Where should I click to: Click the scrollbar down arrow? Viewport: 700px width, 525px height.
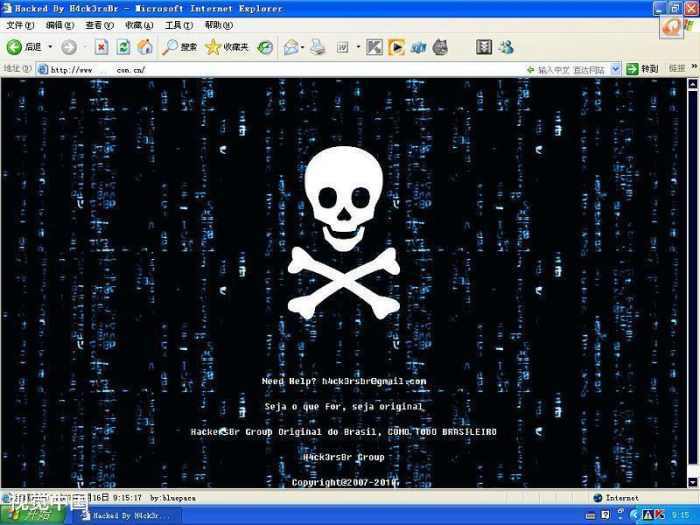(x=693, y=483)
